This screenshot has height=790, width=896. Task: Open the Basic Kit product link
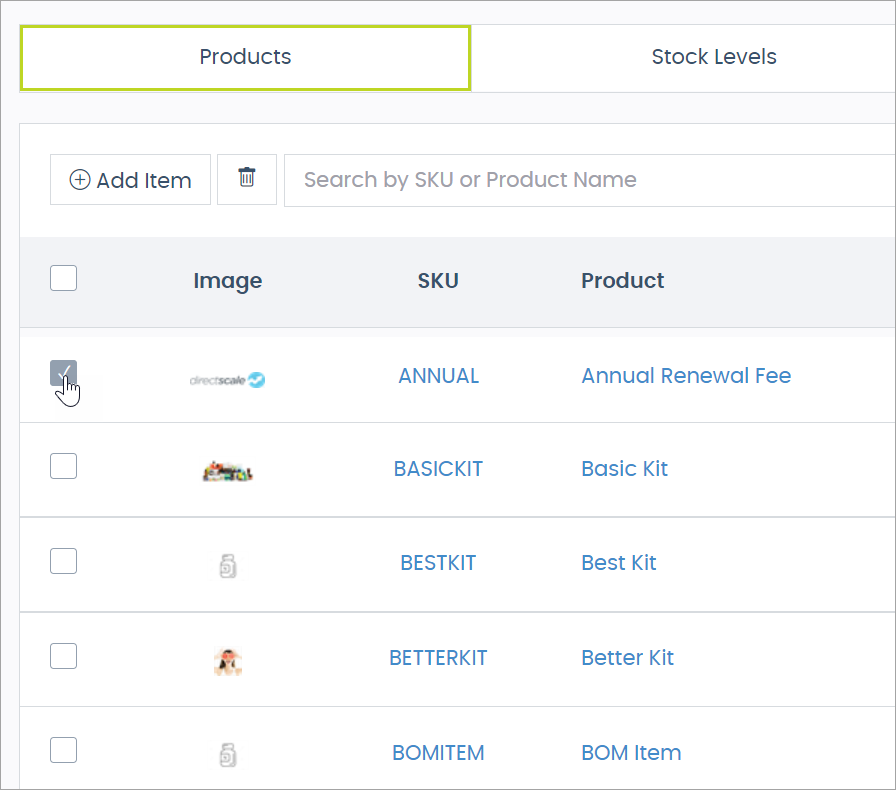click(x=624, y=469)
